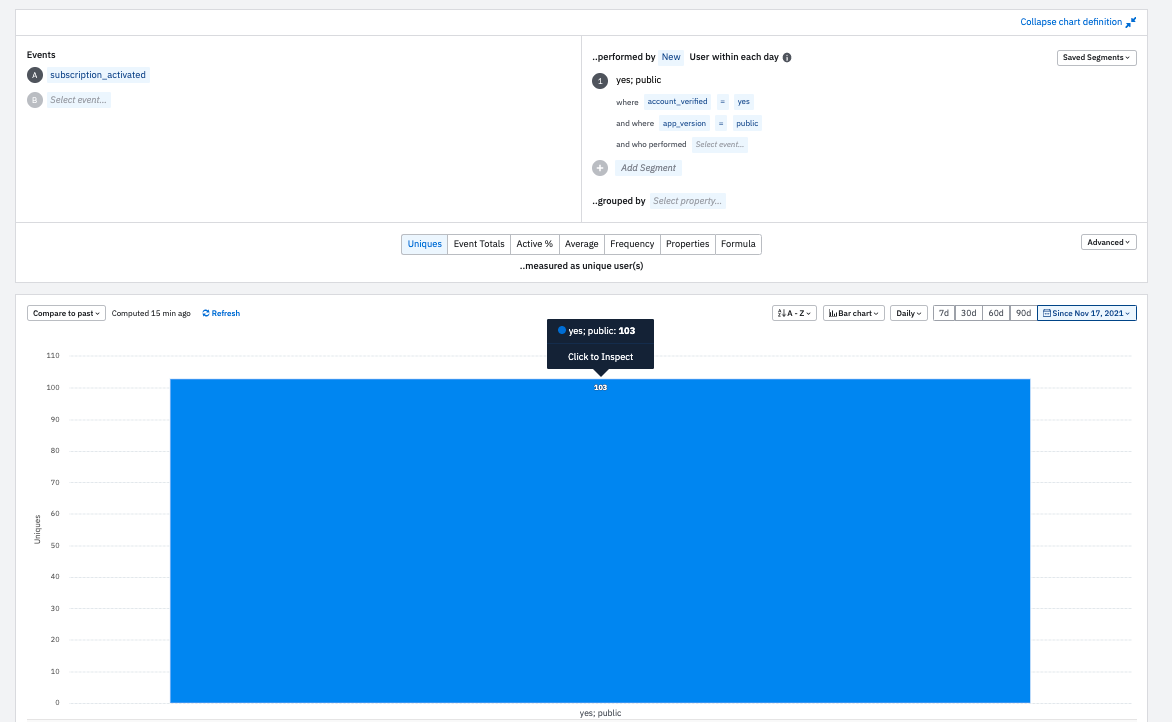
Task: Click the 'Computed 15 min ago' text
Action: 151,313
